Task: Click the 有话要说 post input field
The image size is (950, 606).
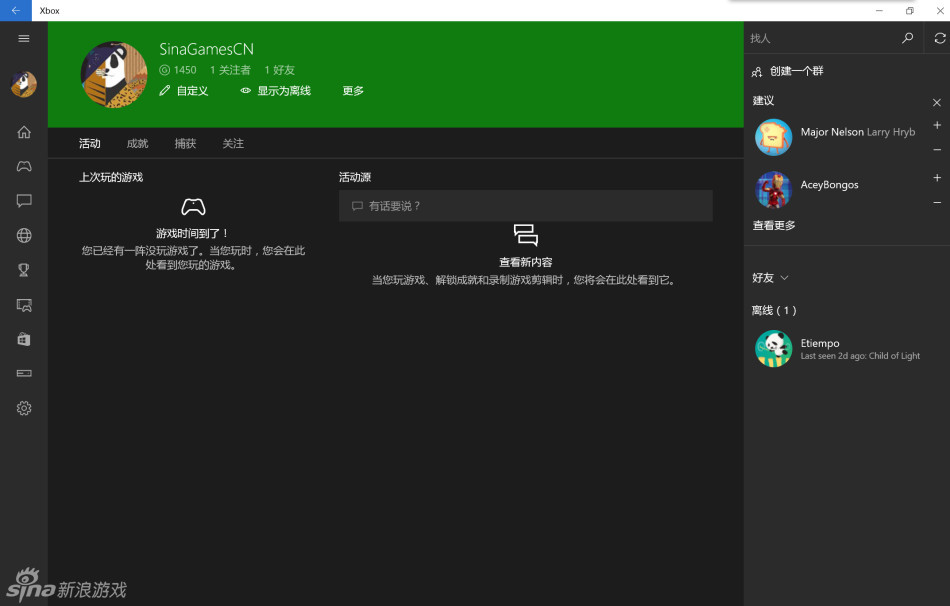Action: coord(525,206)
